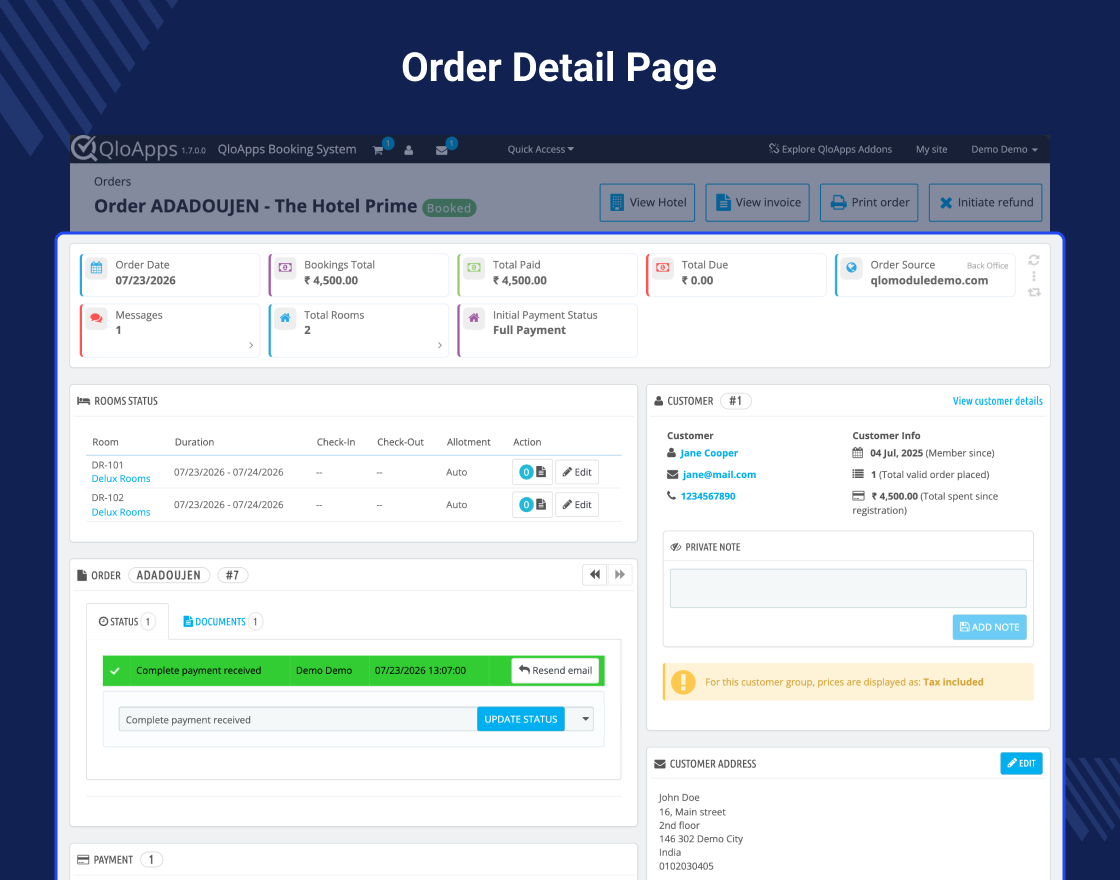
Task: Click the Print order button
Action: pyautogui.click(x=869, y=202)
